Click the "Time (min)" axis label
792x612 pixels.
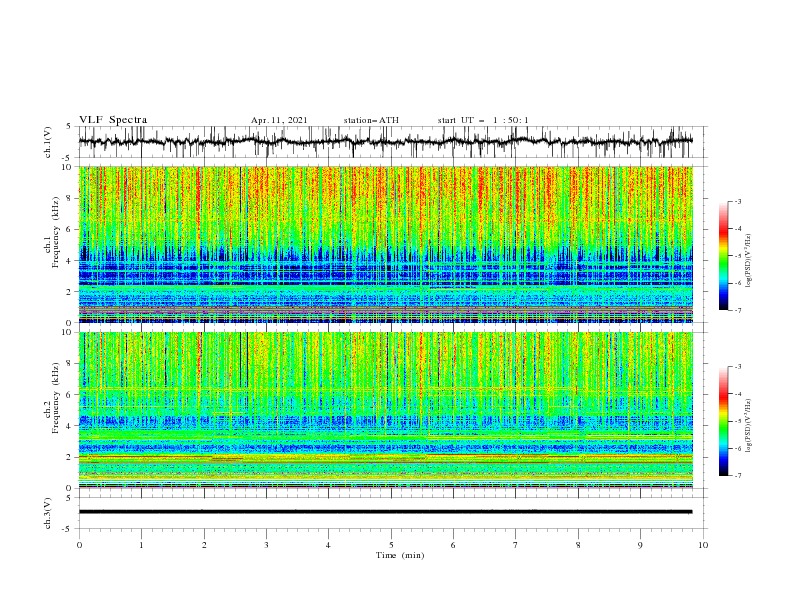400,555
